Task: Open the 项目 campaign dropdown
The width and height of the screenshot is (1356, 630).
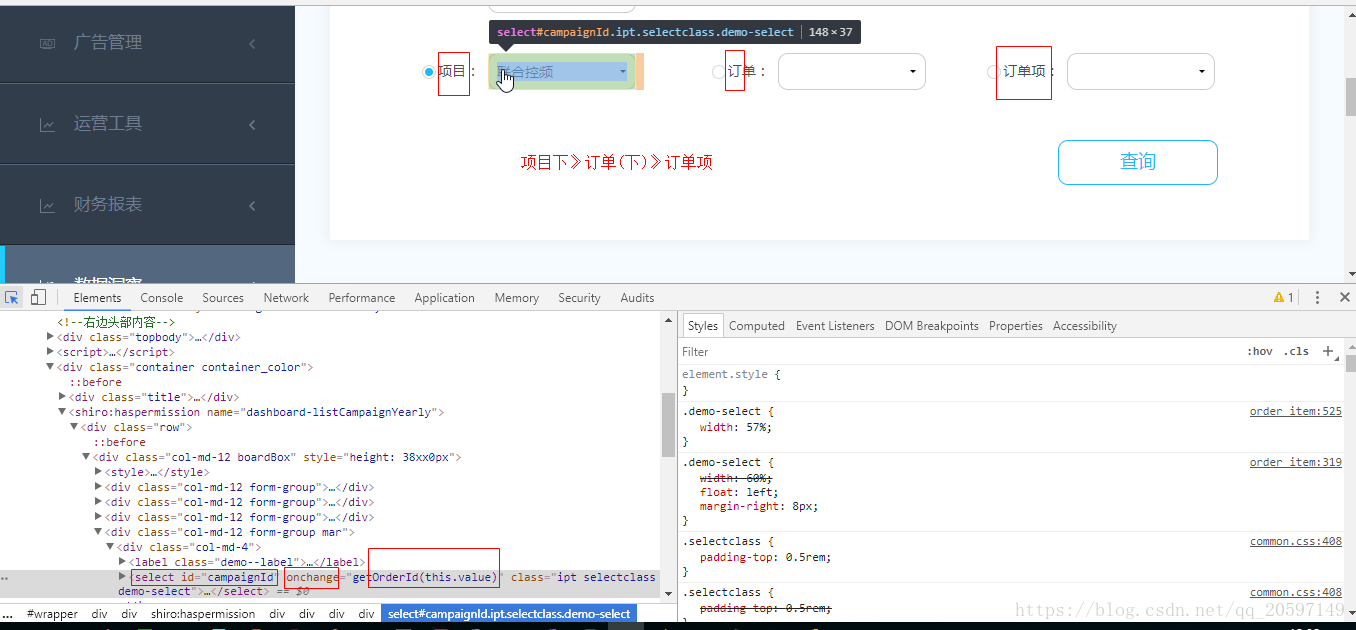Action: click(x=562, y=72)
